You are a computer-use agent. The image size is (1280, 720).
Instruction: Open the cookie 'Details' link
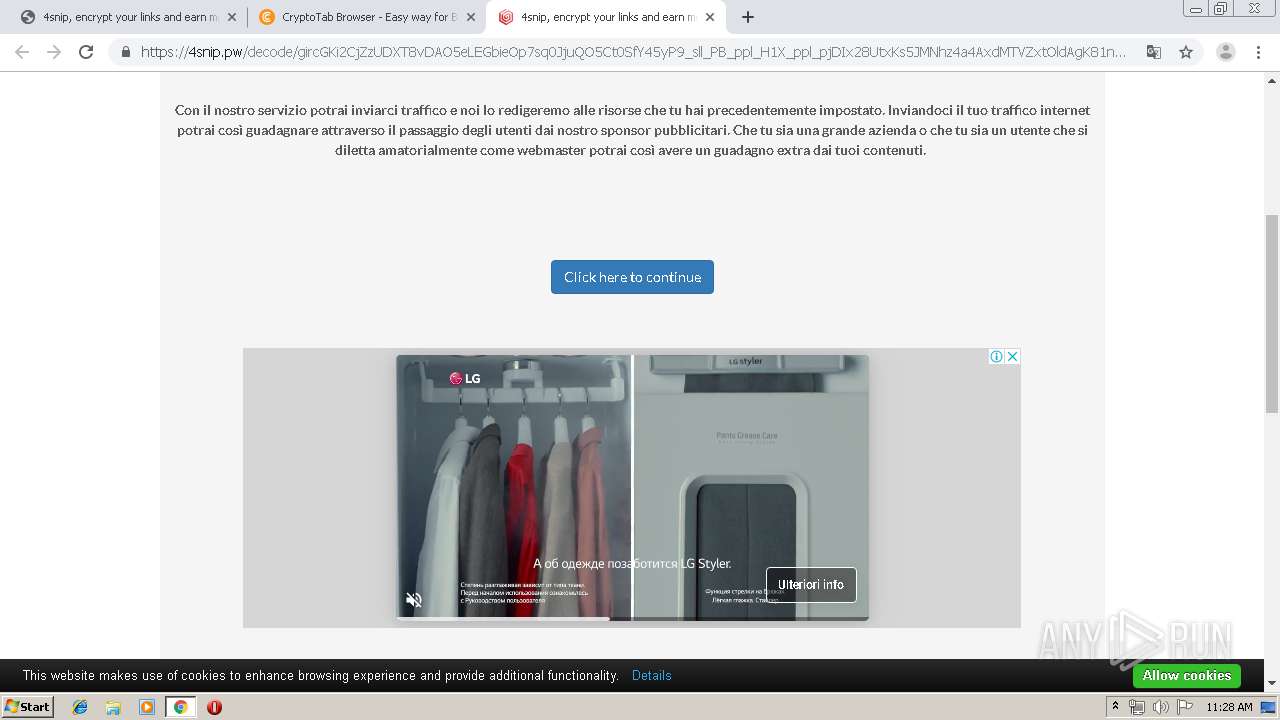click(x=651, y=676)
